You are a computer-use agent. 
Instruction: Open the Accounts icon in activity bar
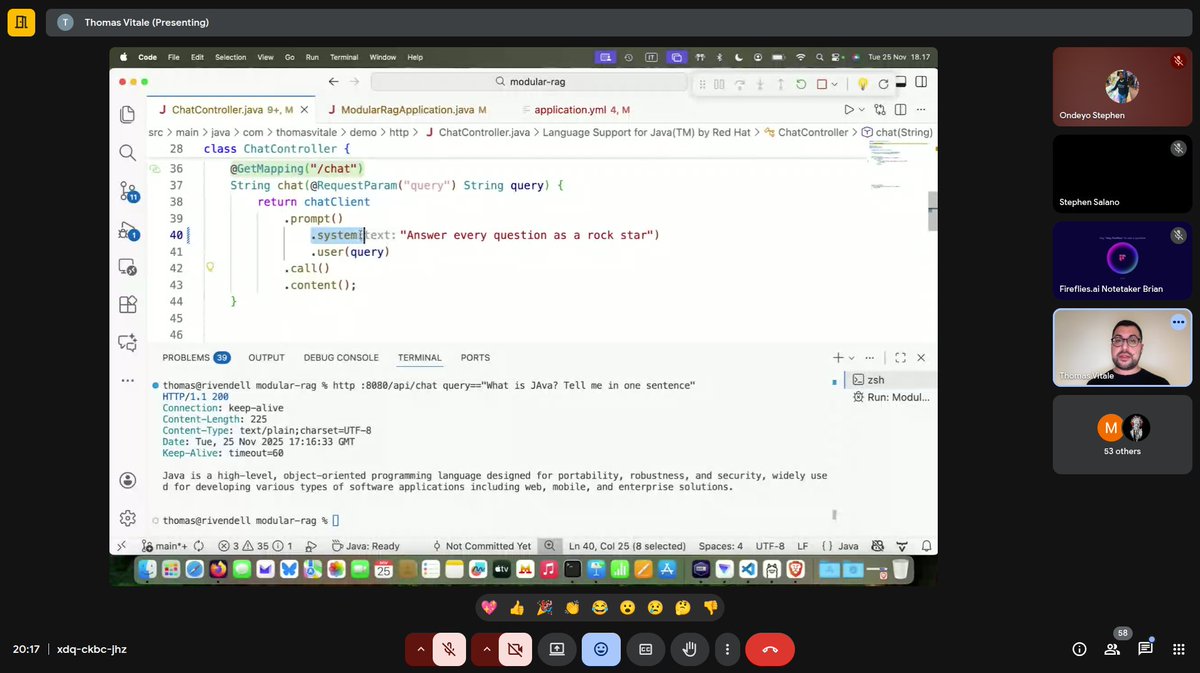tap(127, 480)
